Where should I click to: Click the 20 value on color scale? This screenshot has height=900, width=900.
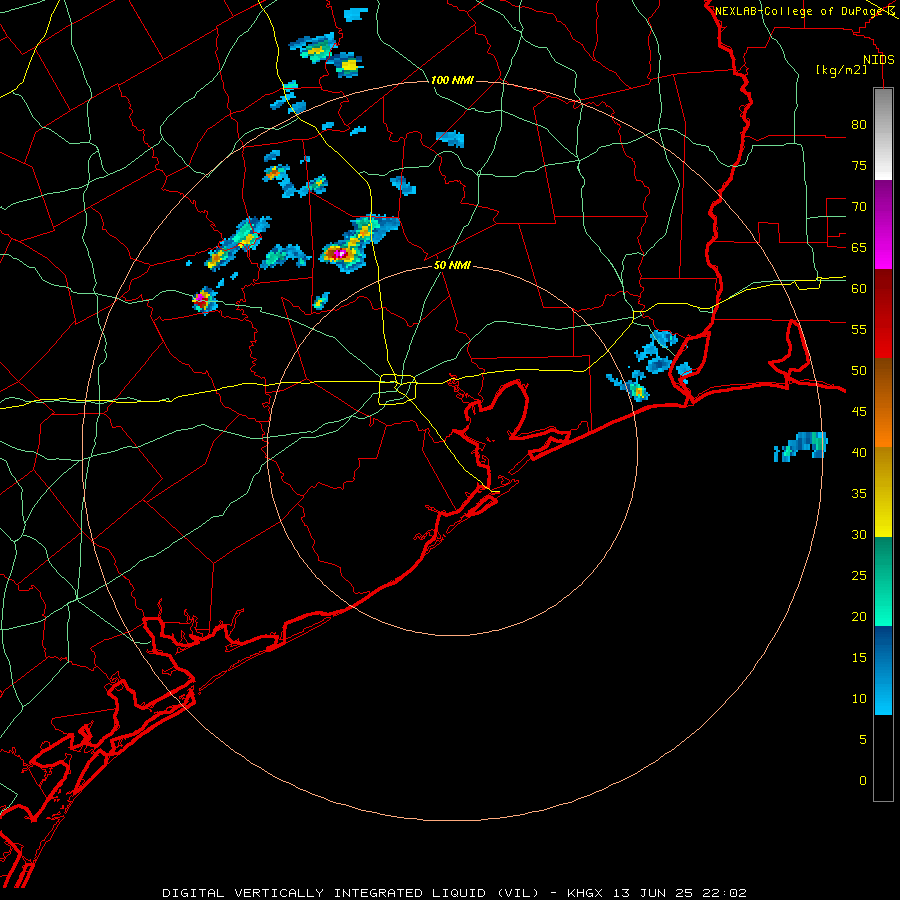click(x=859, y=616)
